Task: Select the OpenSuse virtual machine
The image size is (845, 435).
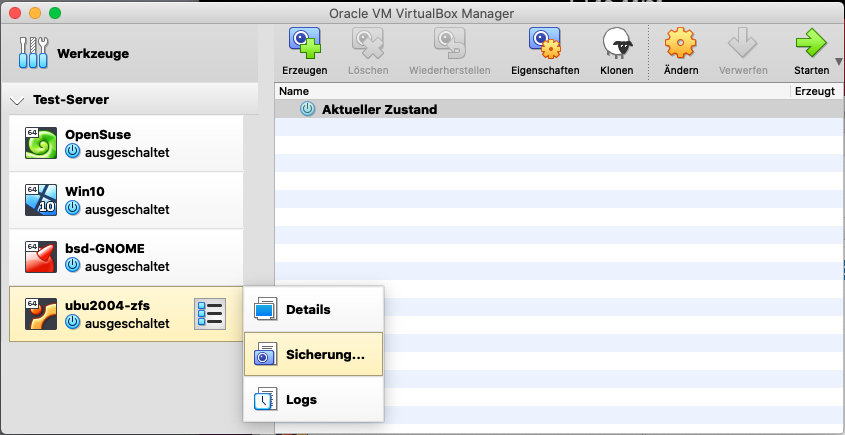Action: (125, 143)
